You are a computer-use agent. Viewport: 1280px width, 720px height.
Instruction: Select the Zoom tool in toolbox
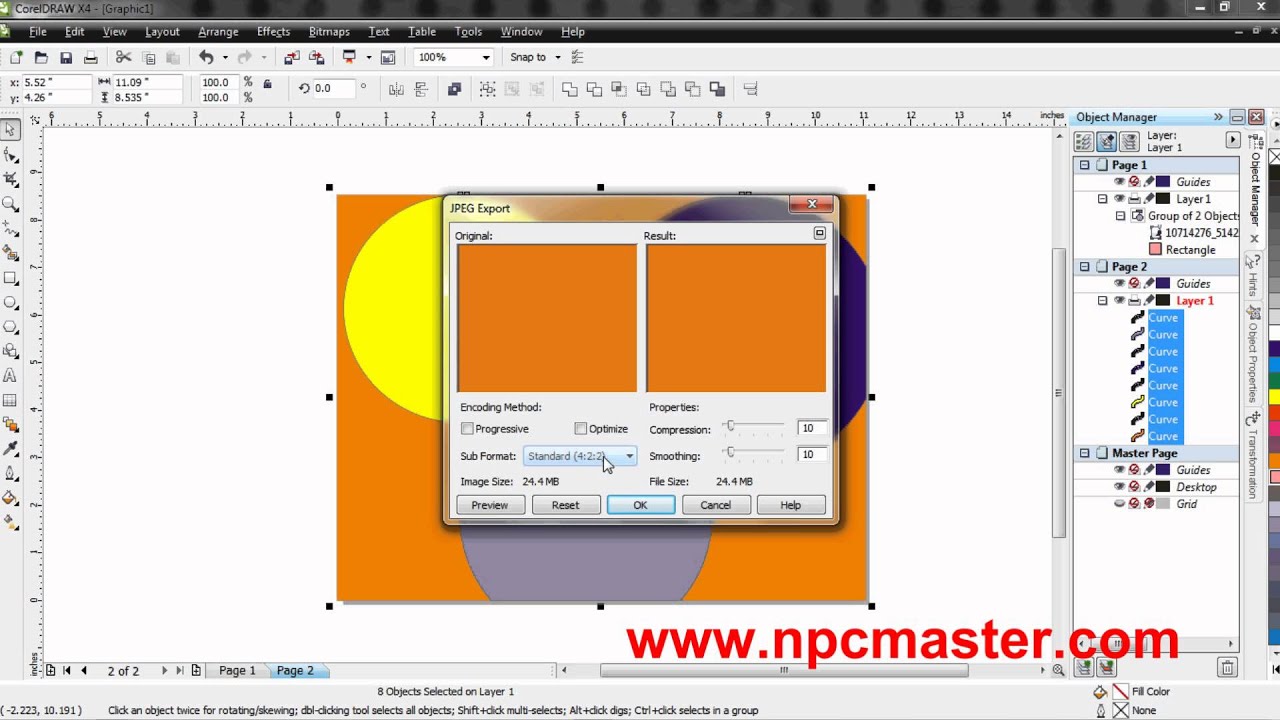(x=11, y=204)
